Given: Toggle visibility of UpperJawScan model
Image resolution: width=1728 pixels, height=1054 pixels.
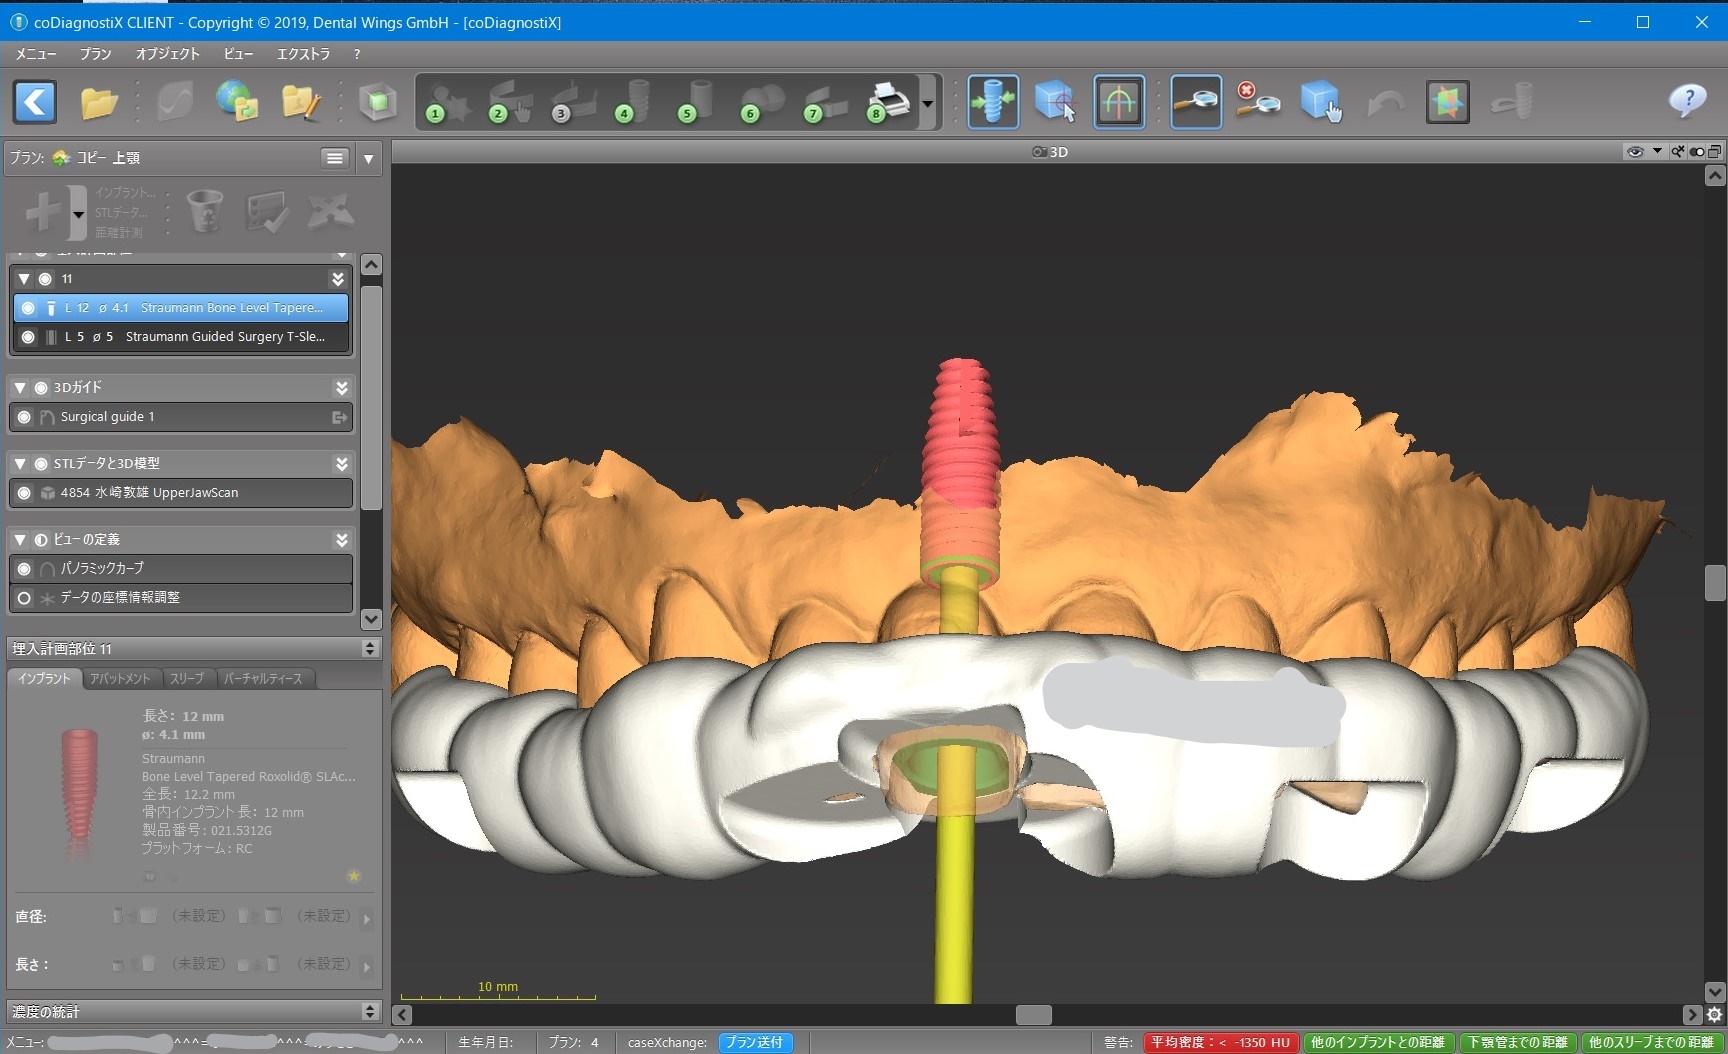Looking at the screenshot, I should pyautogui.click(x=25, y=493).
